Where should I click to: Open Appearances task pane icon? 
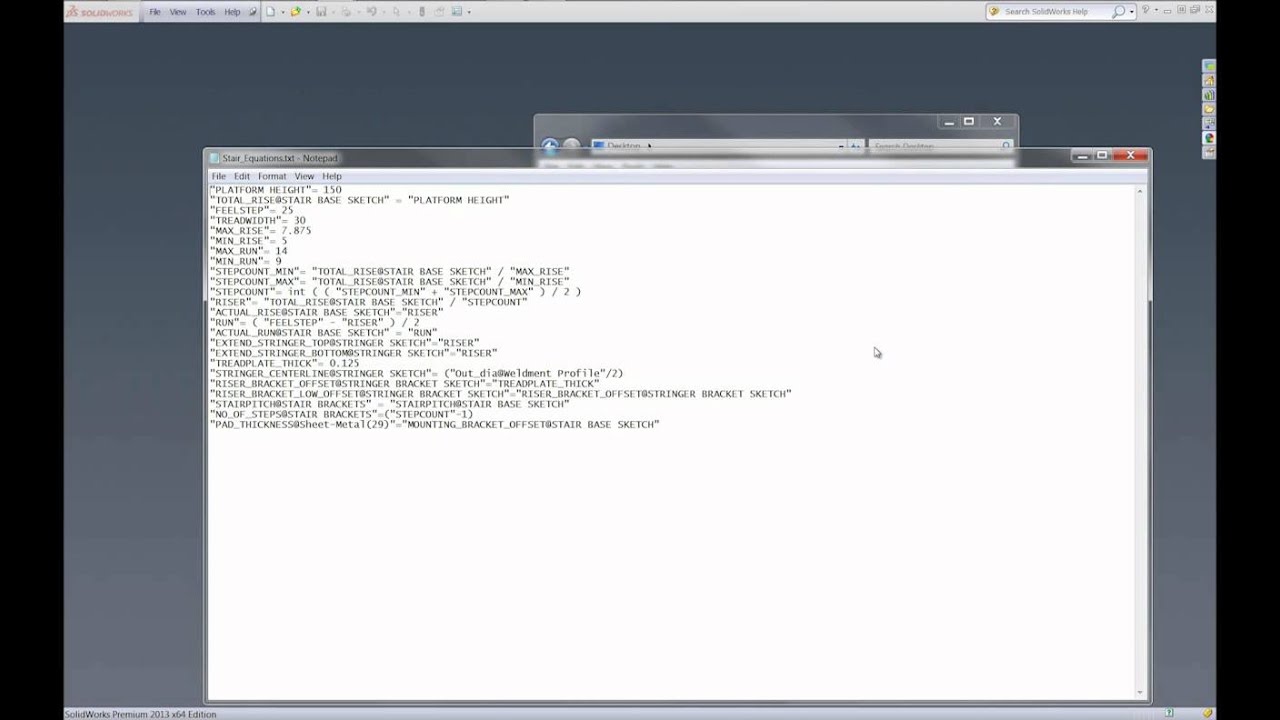coord(1209,138)
